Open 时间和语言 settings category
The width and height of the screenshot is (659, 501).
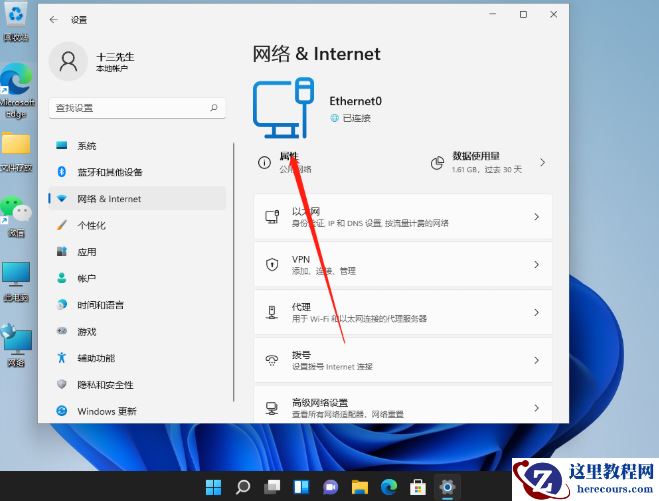click(x=137, y=305)
